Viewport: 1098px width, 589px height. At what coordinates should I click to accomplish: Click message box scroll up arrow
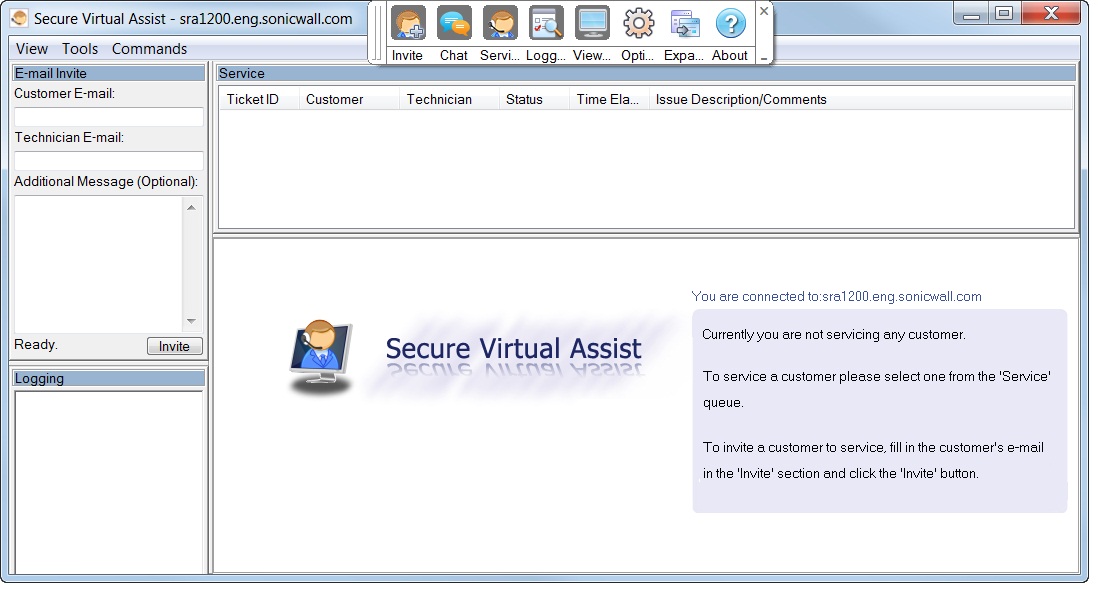click(x=191, y=207)
